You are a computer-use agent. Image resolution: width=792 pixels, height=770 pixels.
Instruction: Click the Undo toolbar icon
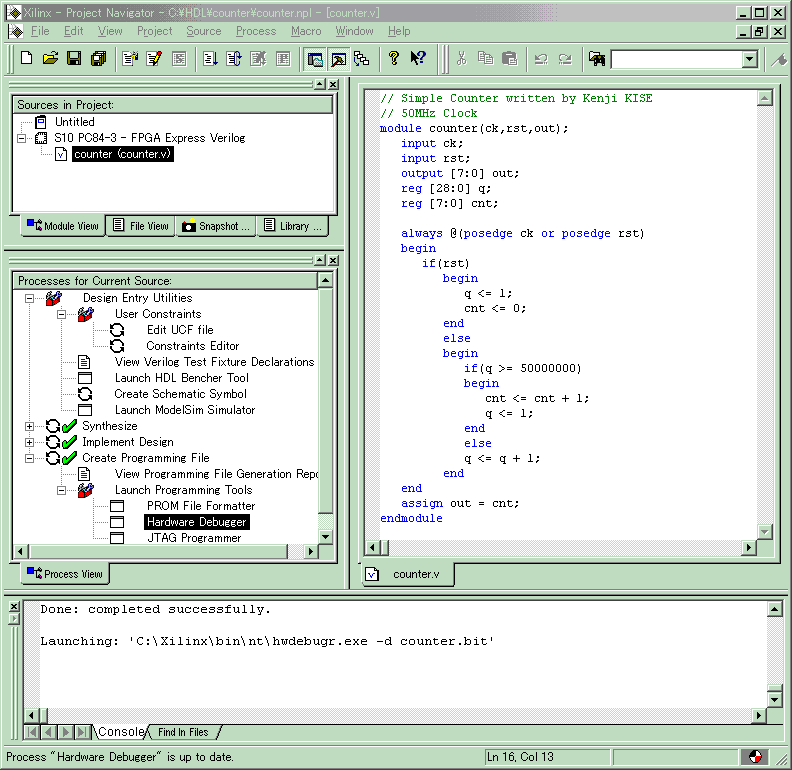[541, 59]
